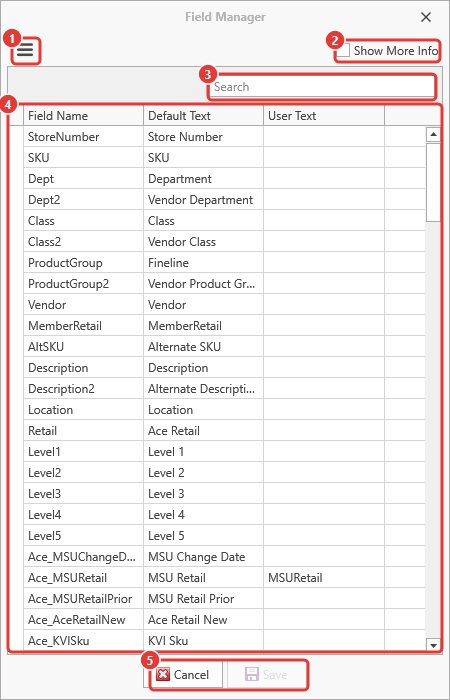Select the ProductGroup2 field name cell
The width and height of the screenshot is (450, 700).
83,283
